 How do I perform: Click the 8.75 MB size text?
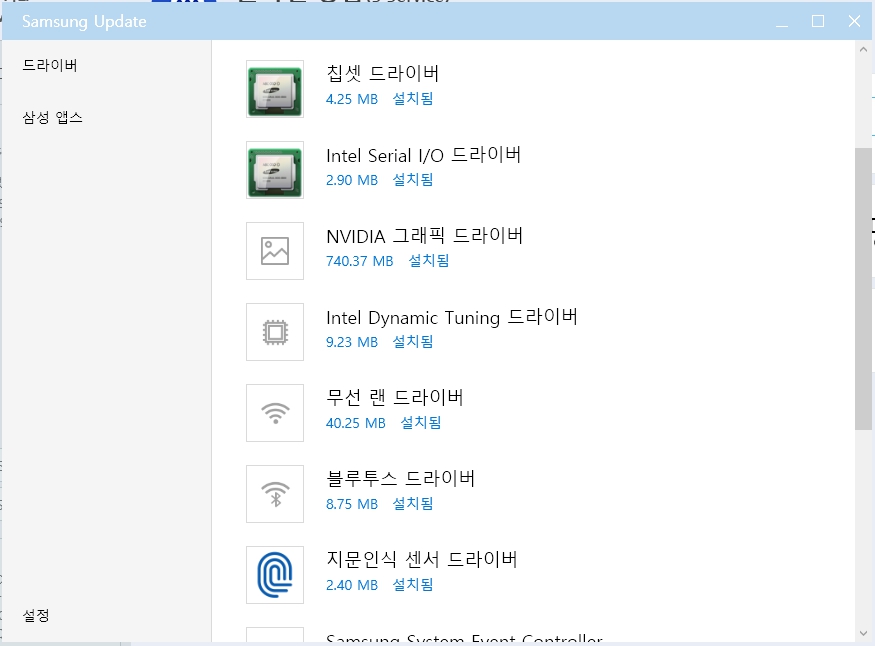point(352,504)
